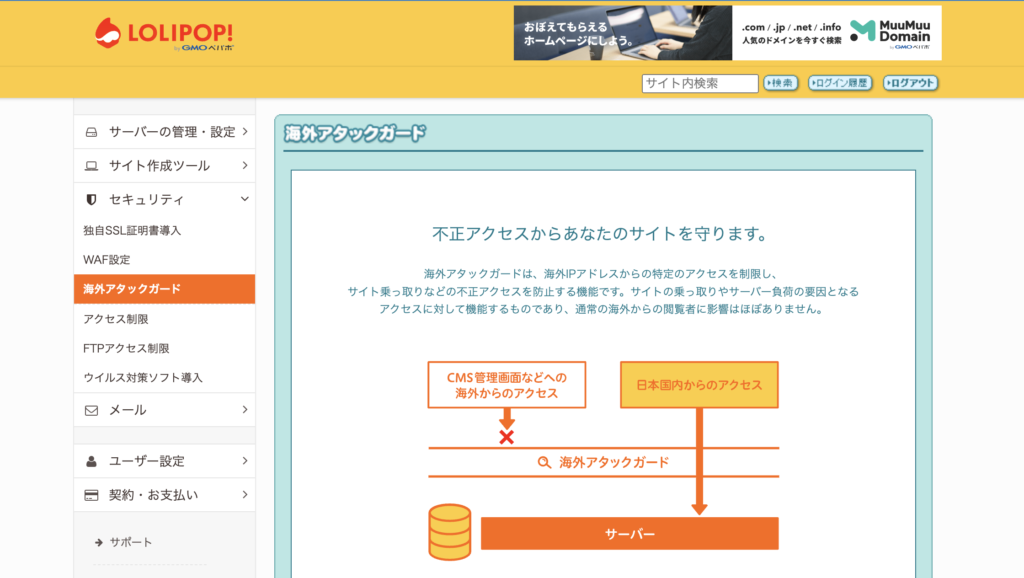This screenshot has height=578, width=1024.
Task: Click the credit card payment icon
Action: pyautogui.click(x=91, y=495)
